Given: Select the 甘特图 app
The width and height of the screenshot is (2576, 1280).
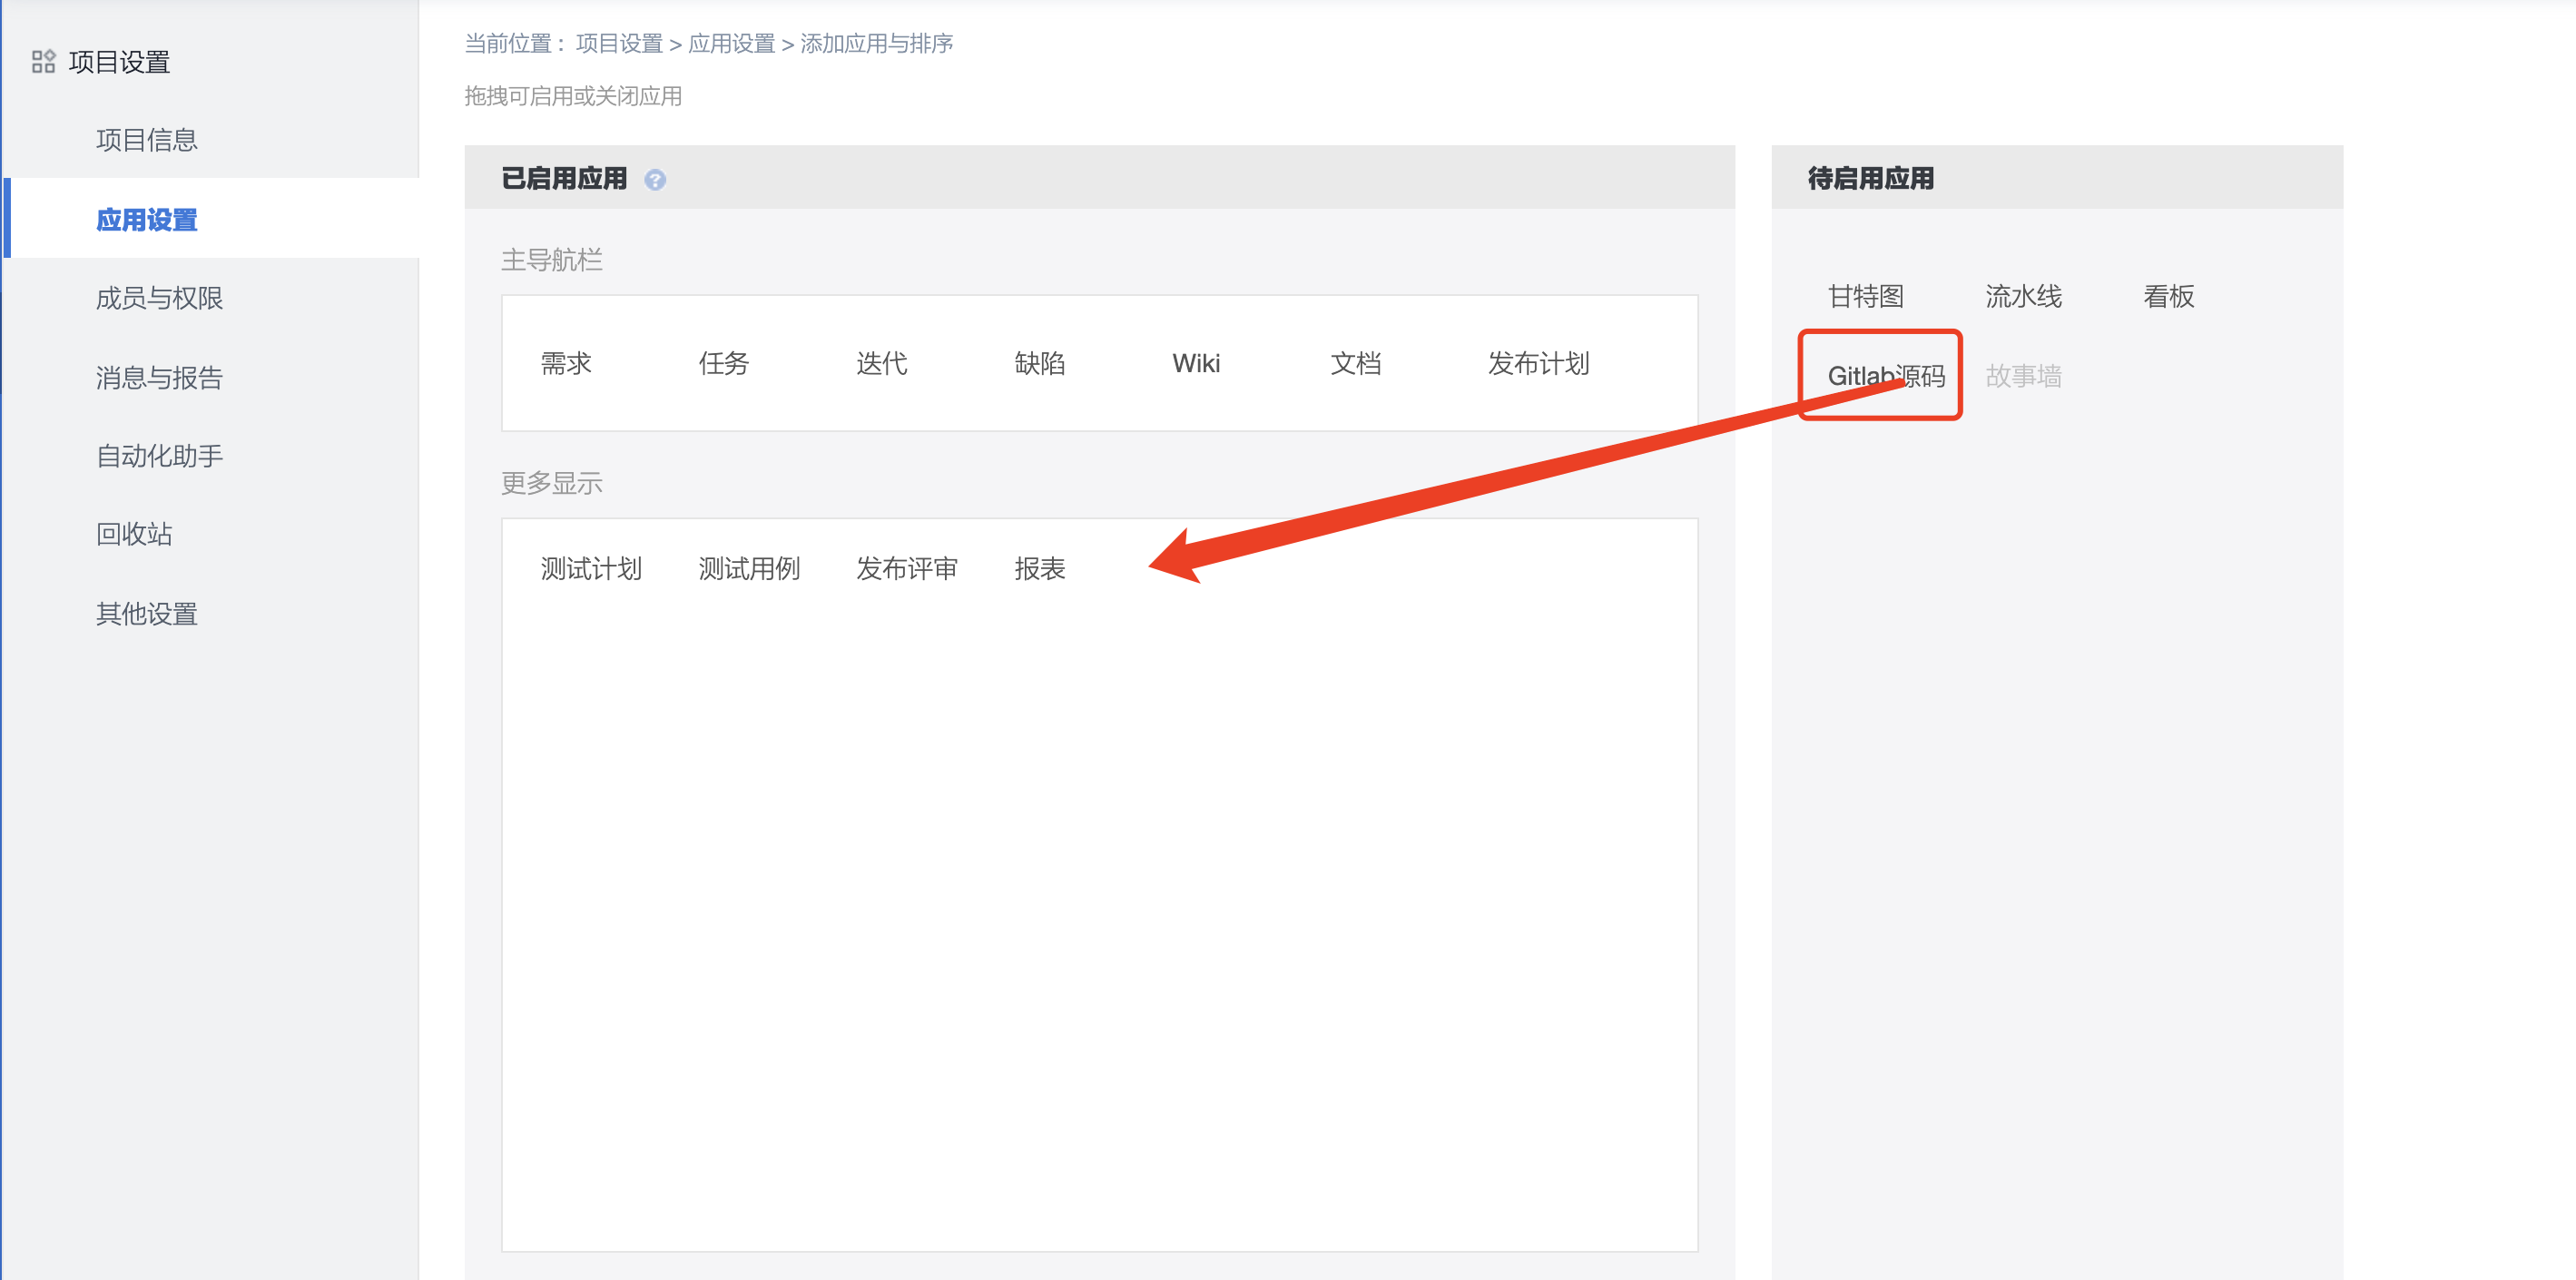Looking at the screenshot, I should (1866, 296).
